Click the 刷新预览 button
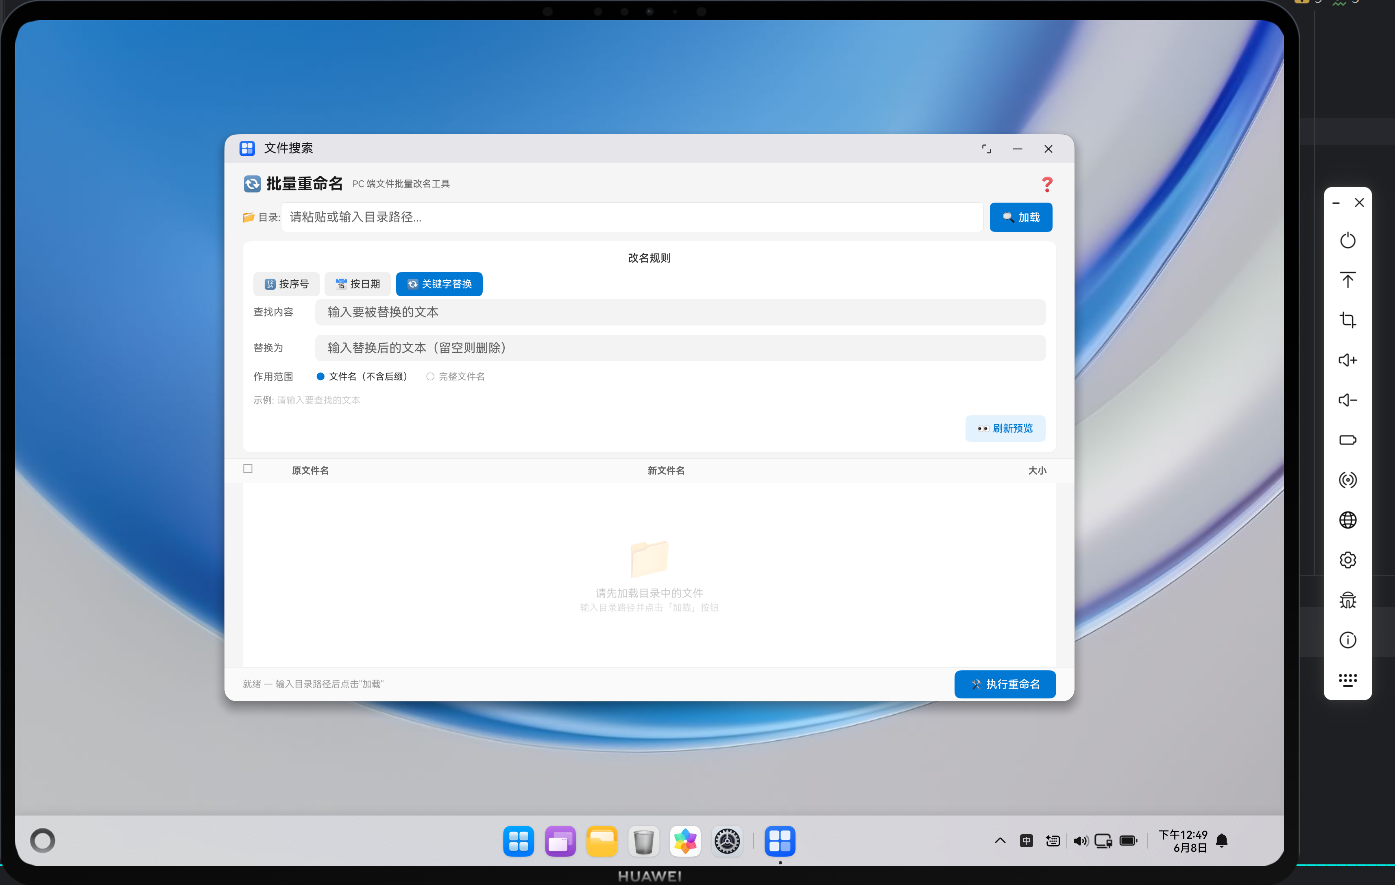Viewport: 1395px width, 885px height. tap(1005, 428)
